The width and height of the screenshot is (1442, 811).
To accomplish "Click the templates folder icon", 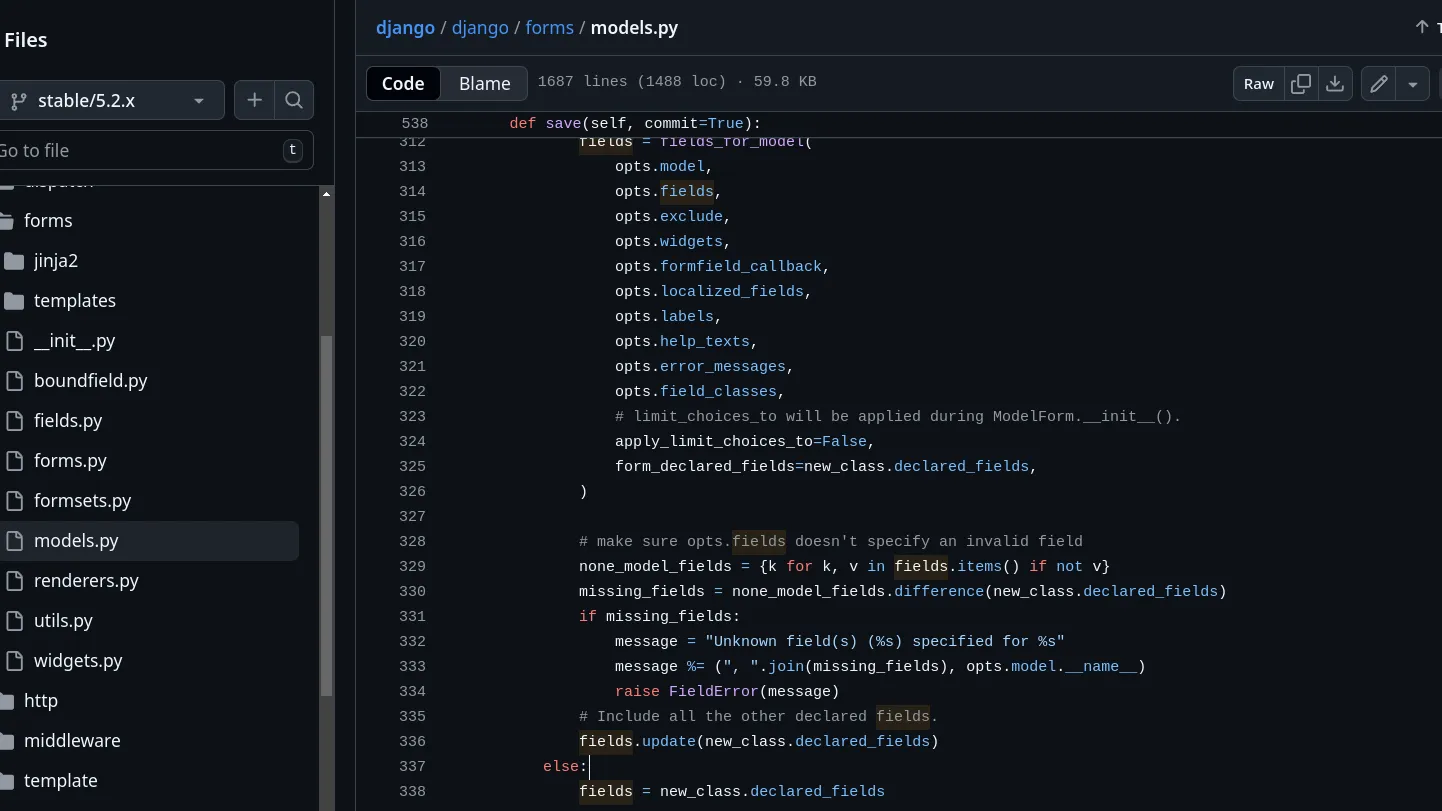I will (14, 301).
